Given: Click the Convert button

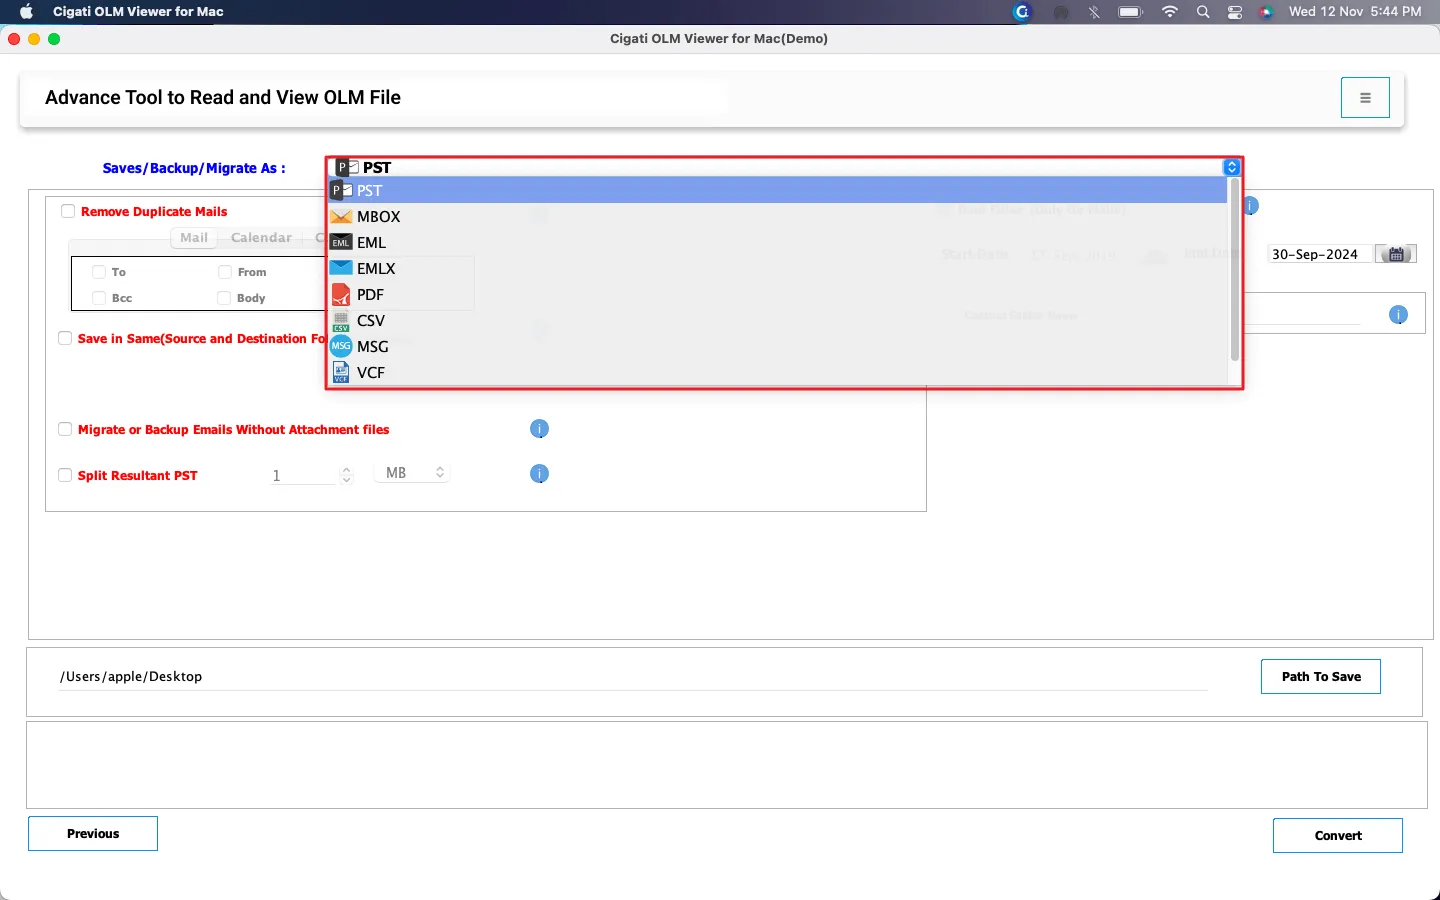Looking at the screenshot, I should tap(1337, 835).
